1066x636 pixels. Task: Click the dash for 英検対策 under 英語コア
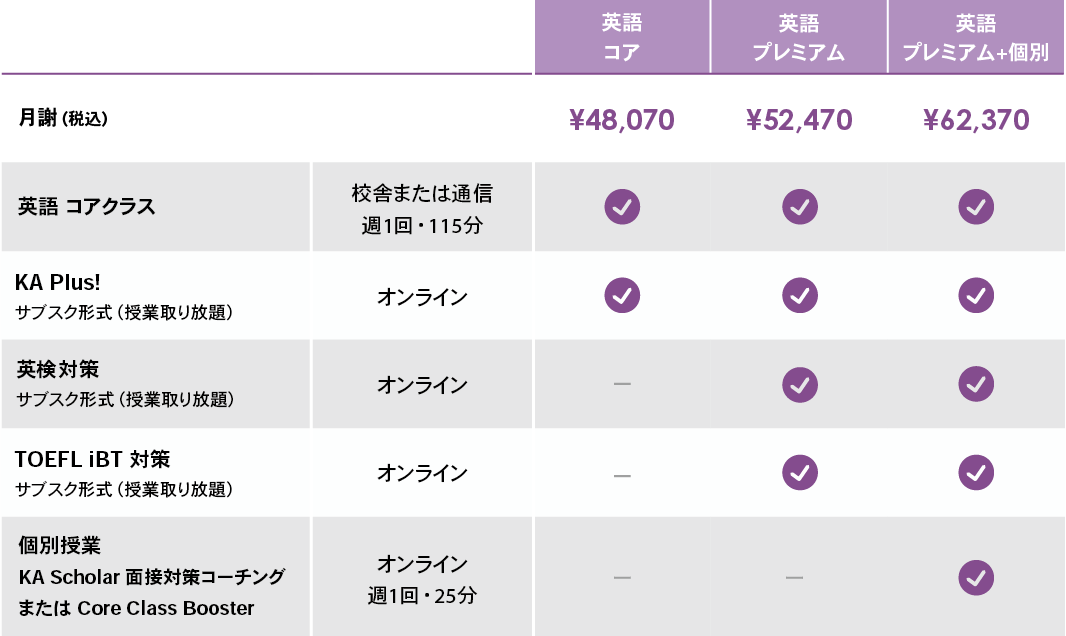[x=622, y=385]
